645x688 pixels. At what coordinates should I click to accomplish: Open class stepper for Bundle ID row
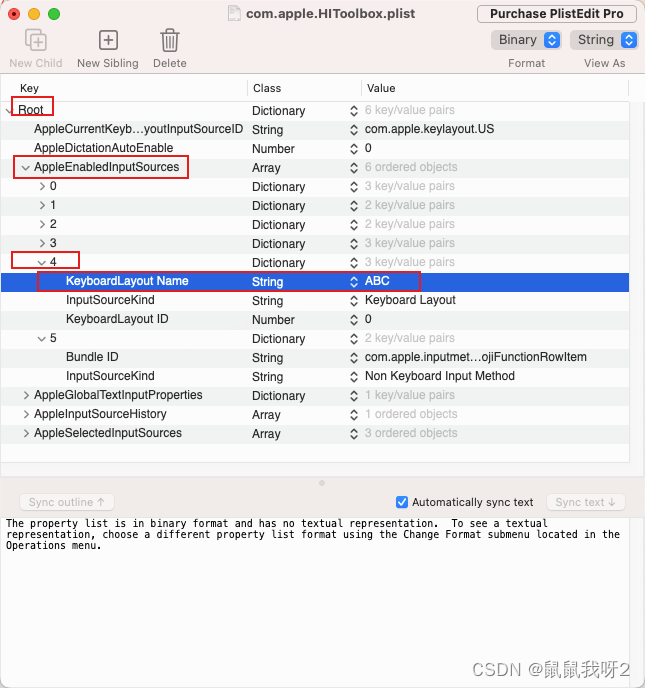coord(354,358)
